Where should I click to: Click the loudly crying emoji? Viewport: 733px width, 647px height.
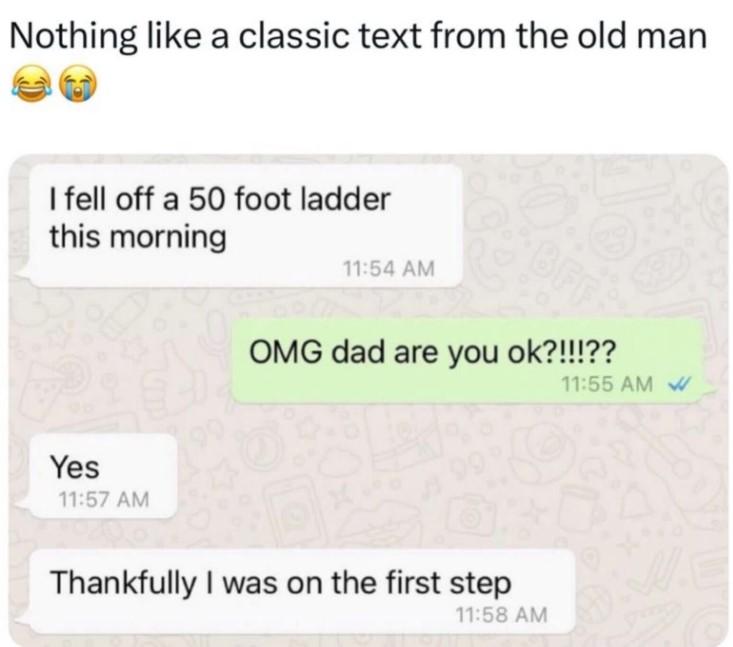pyautogui.click(x=78, y=84)
